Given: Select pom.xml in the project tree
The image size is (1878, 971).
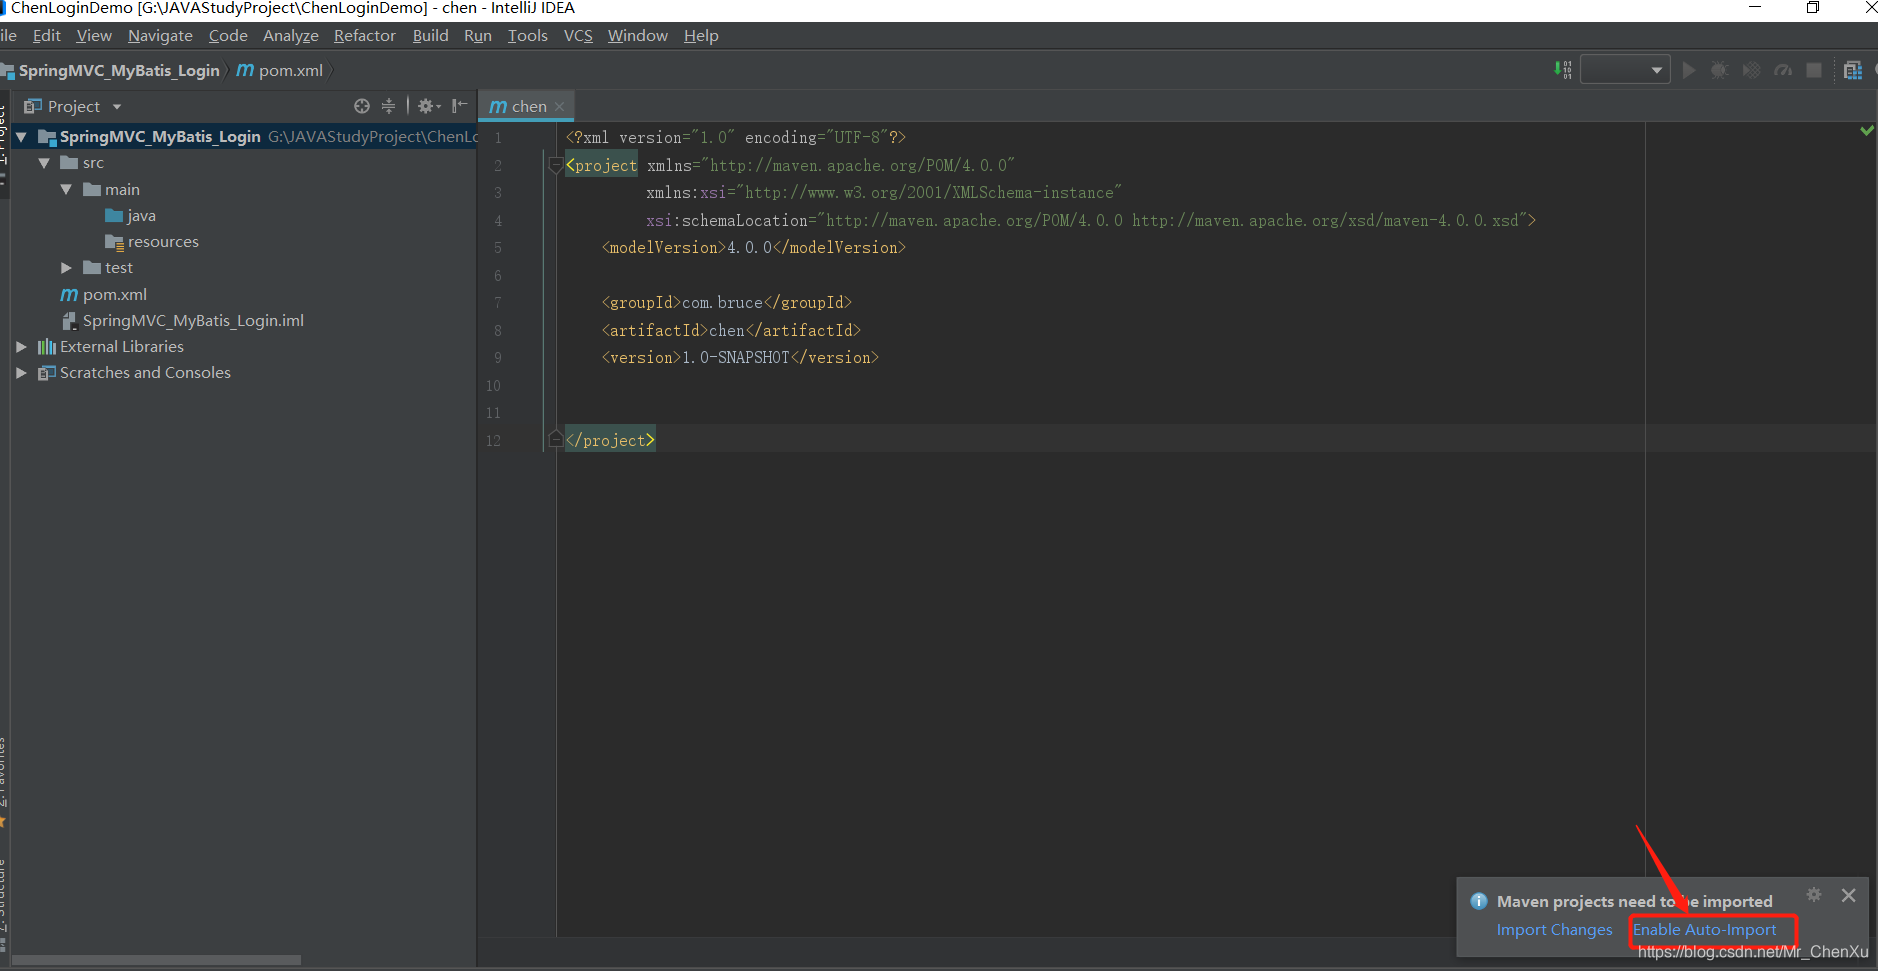Looking at the screenshot, I should click(104, 294).
